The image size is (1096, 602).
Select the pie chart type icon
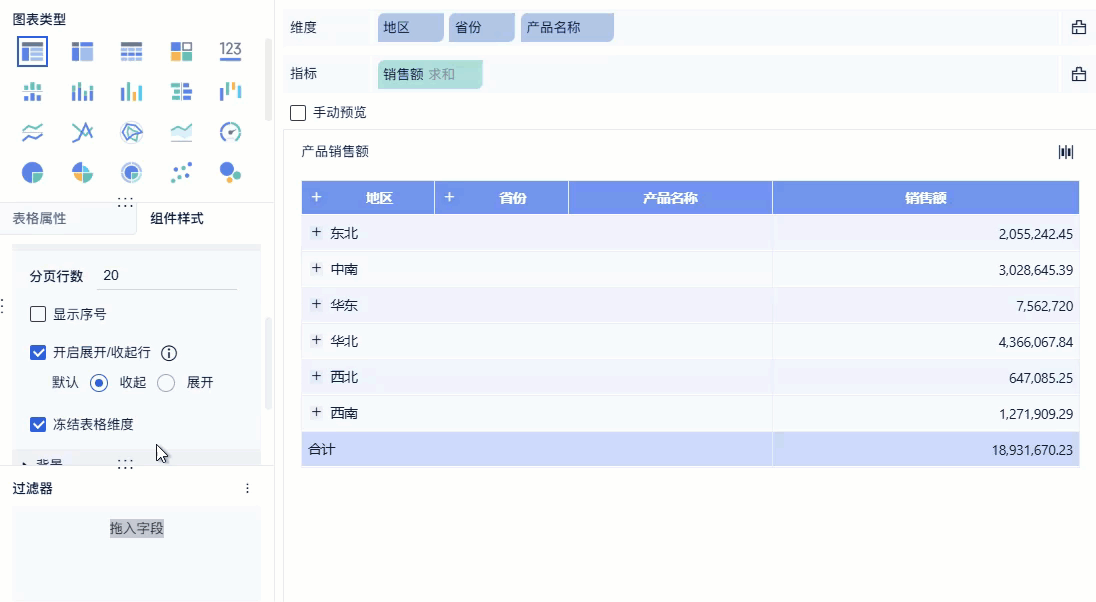(32, 171)
